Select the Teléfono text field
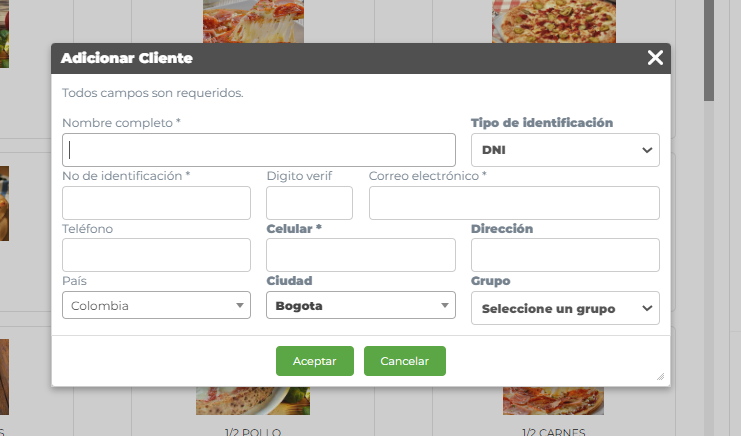The width and height of the screenshot is (741, 436). [156, 255]
